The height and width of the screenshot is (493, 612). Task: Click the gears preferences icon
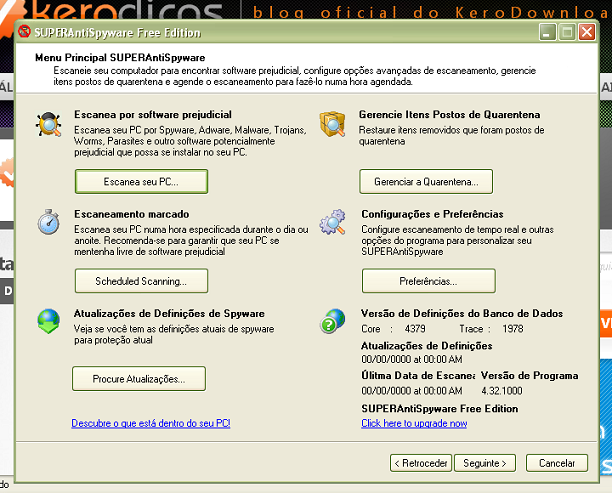pos(333,222)
